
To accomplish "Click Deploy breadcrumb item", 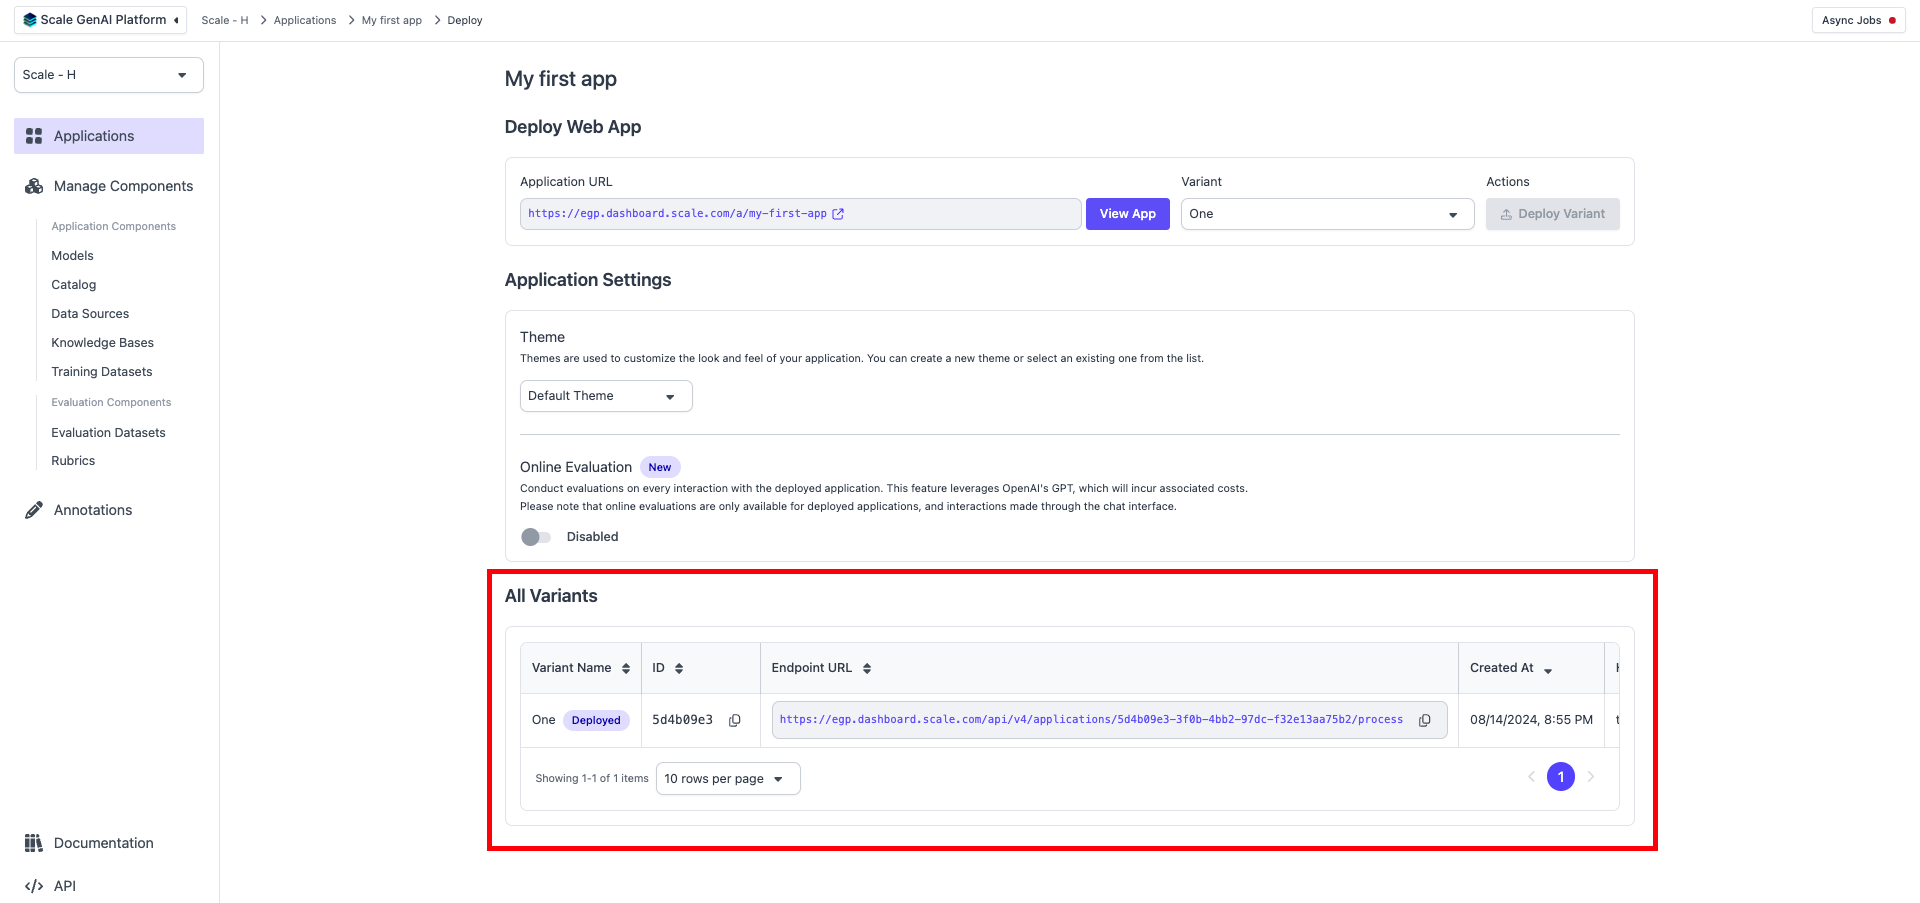I will pos(465,20).
